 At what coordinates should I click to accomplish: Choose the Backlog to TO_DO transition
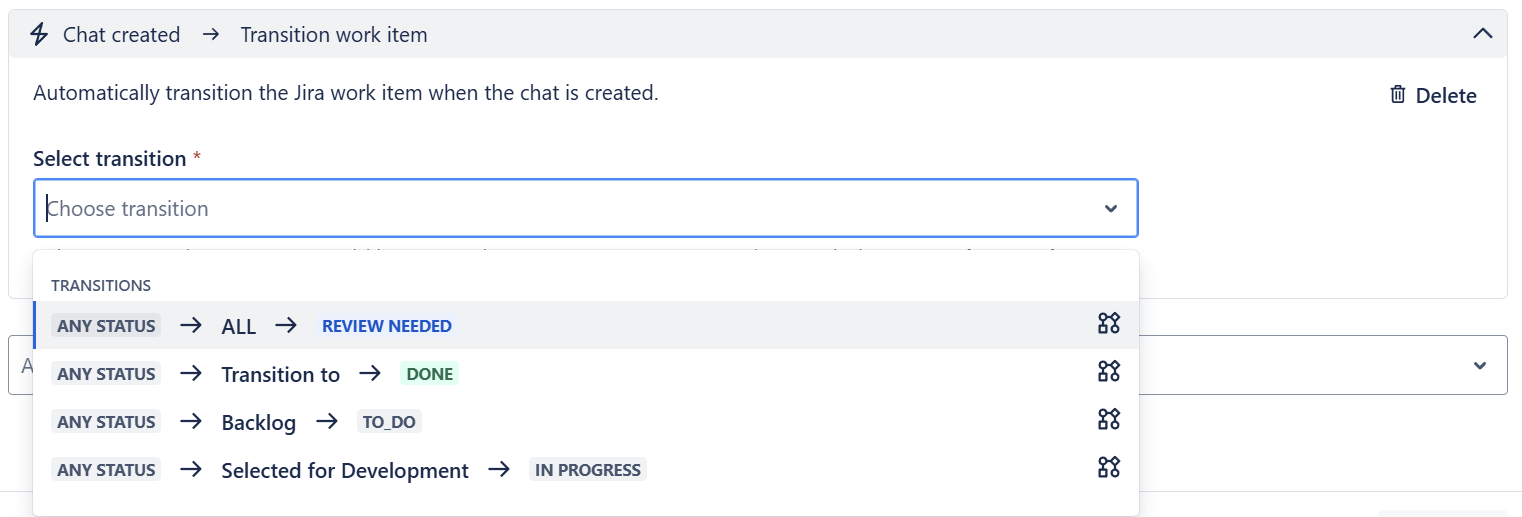pos(258,422)
